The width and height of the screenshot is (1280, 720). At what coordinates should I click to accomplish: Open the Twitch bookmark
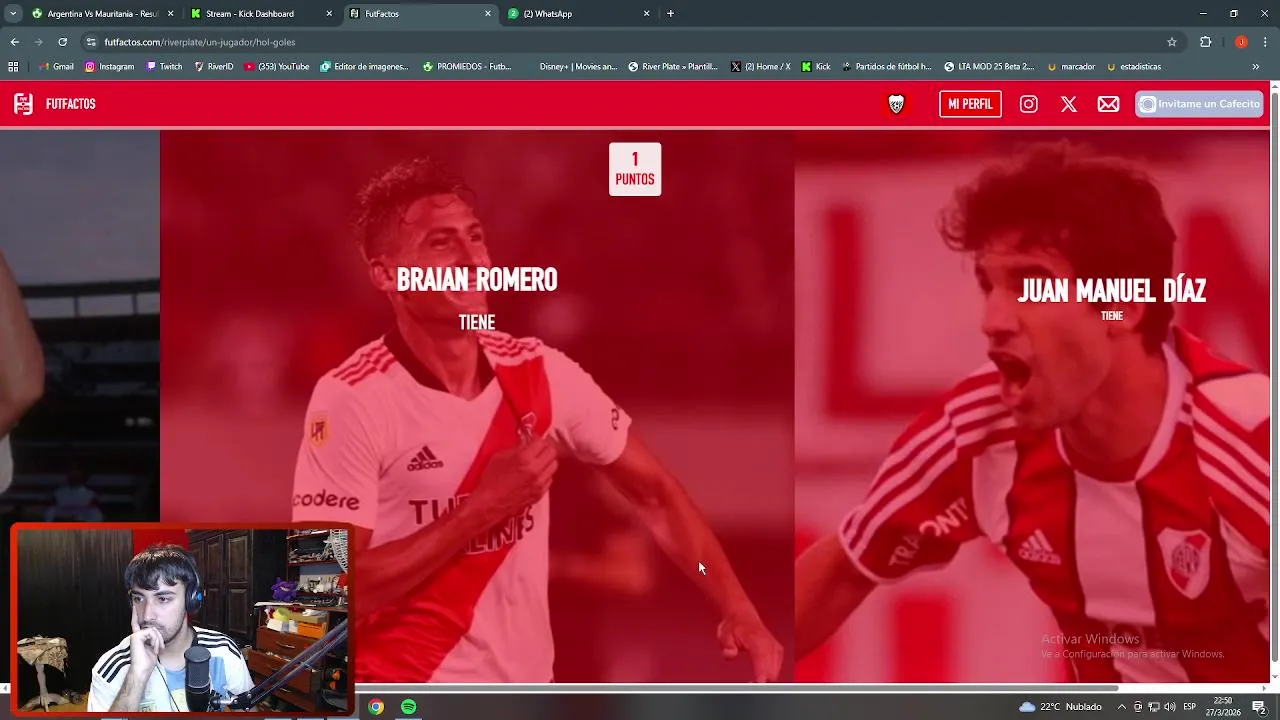[x=164, y=67]
